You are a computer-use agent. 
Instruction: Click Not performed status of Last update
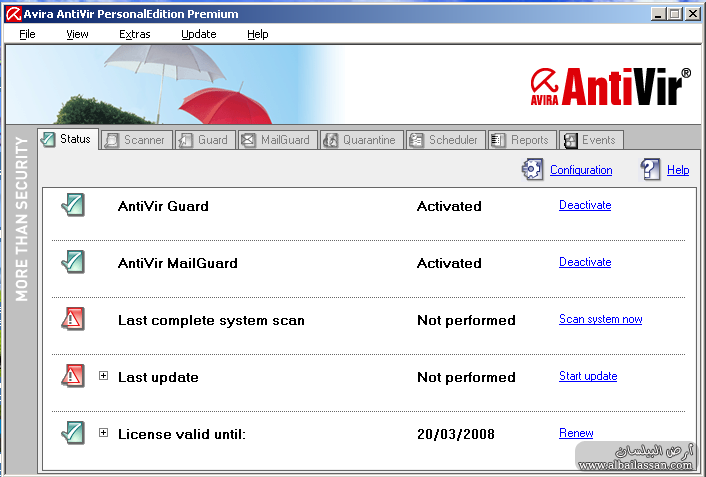pyautogui.click(x=466, y=377)
